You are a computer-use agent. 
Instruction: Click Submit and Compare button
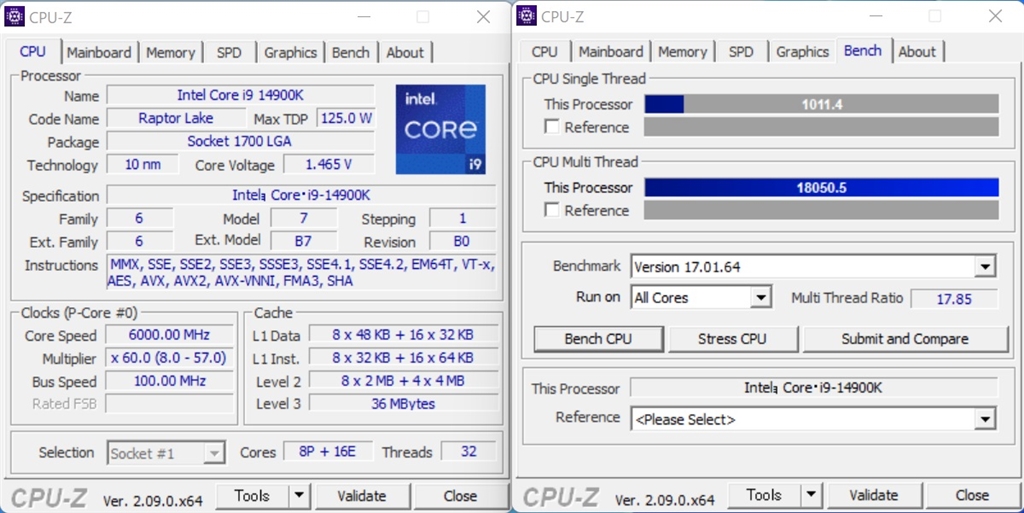coord(905,339)
